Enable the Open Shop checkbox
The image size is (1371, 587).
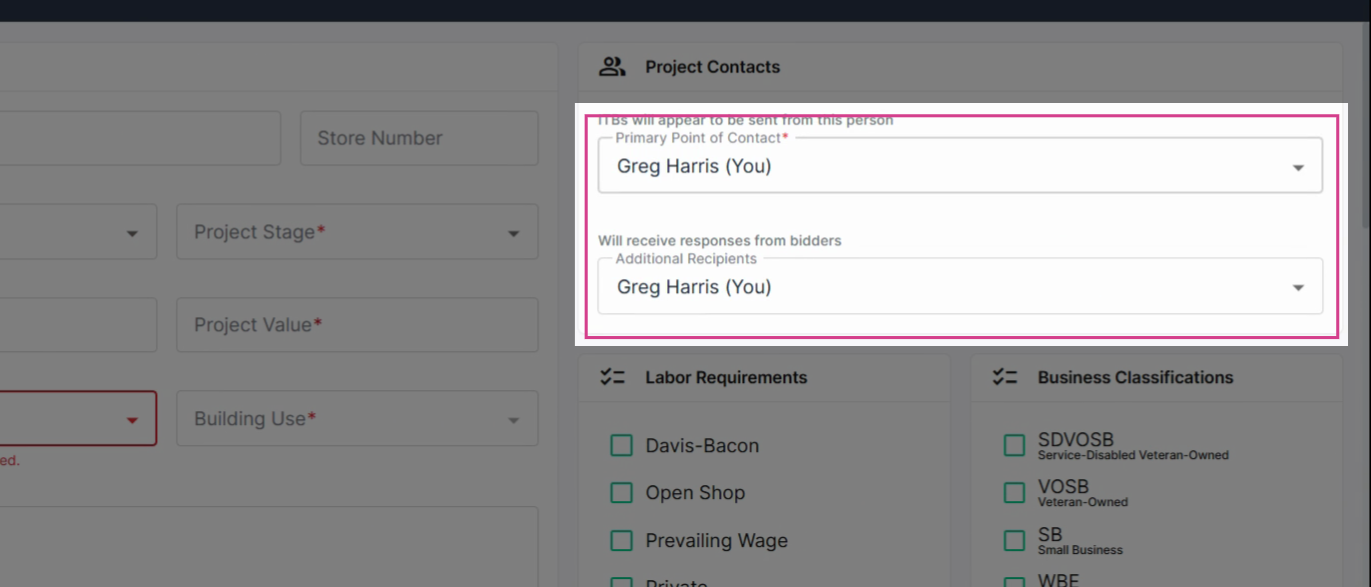[x=621, y=492]
